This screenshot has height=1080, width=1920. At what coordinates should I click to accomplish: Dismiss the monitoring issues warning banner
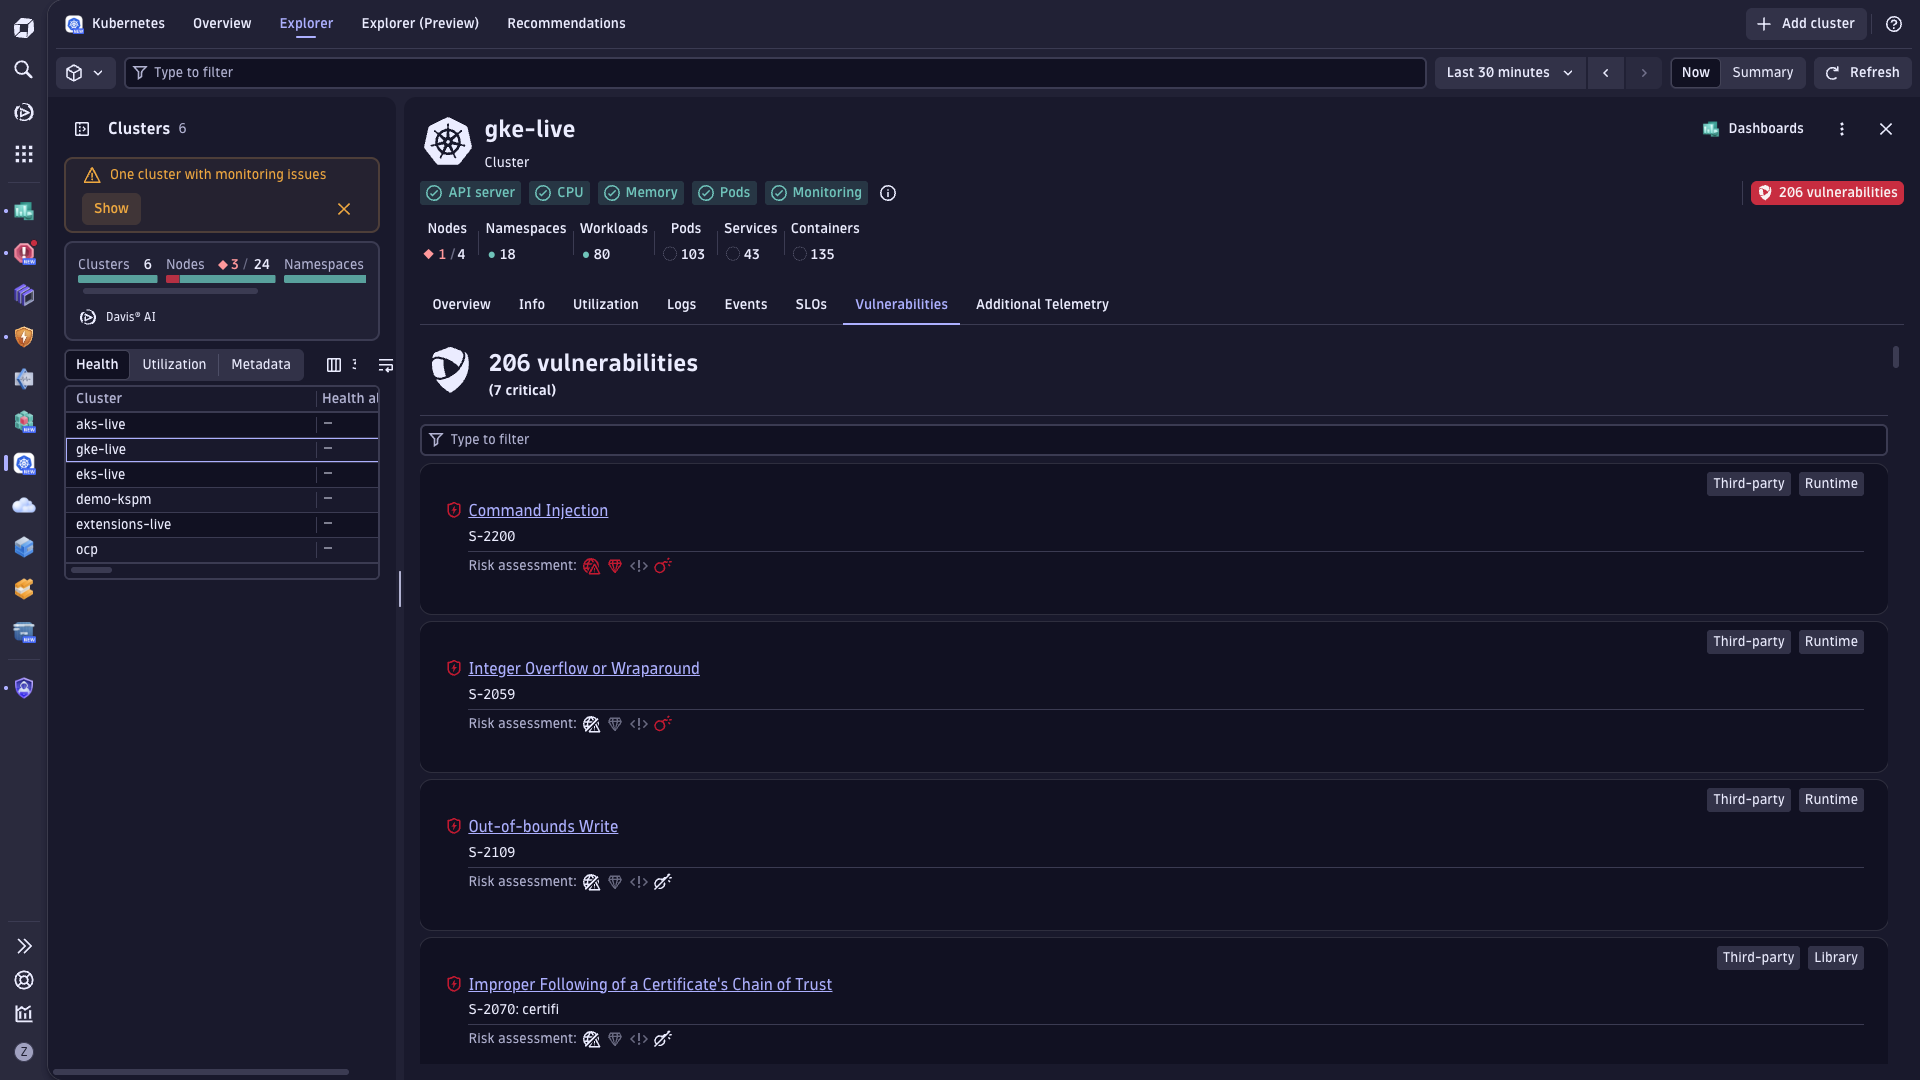click(x=344, y=209)
